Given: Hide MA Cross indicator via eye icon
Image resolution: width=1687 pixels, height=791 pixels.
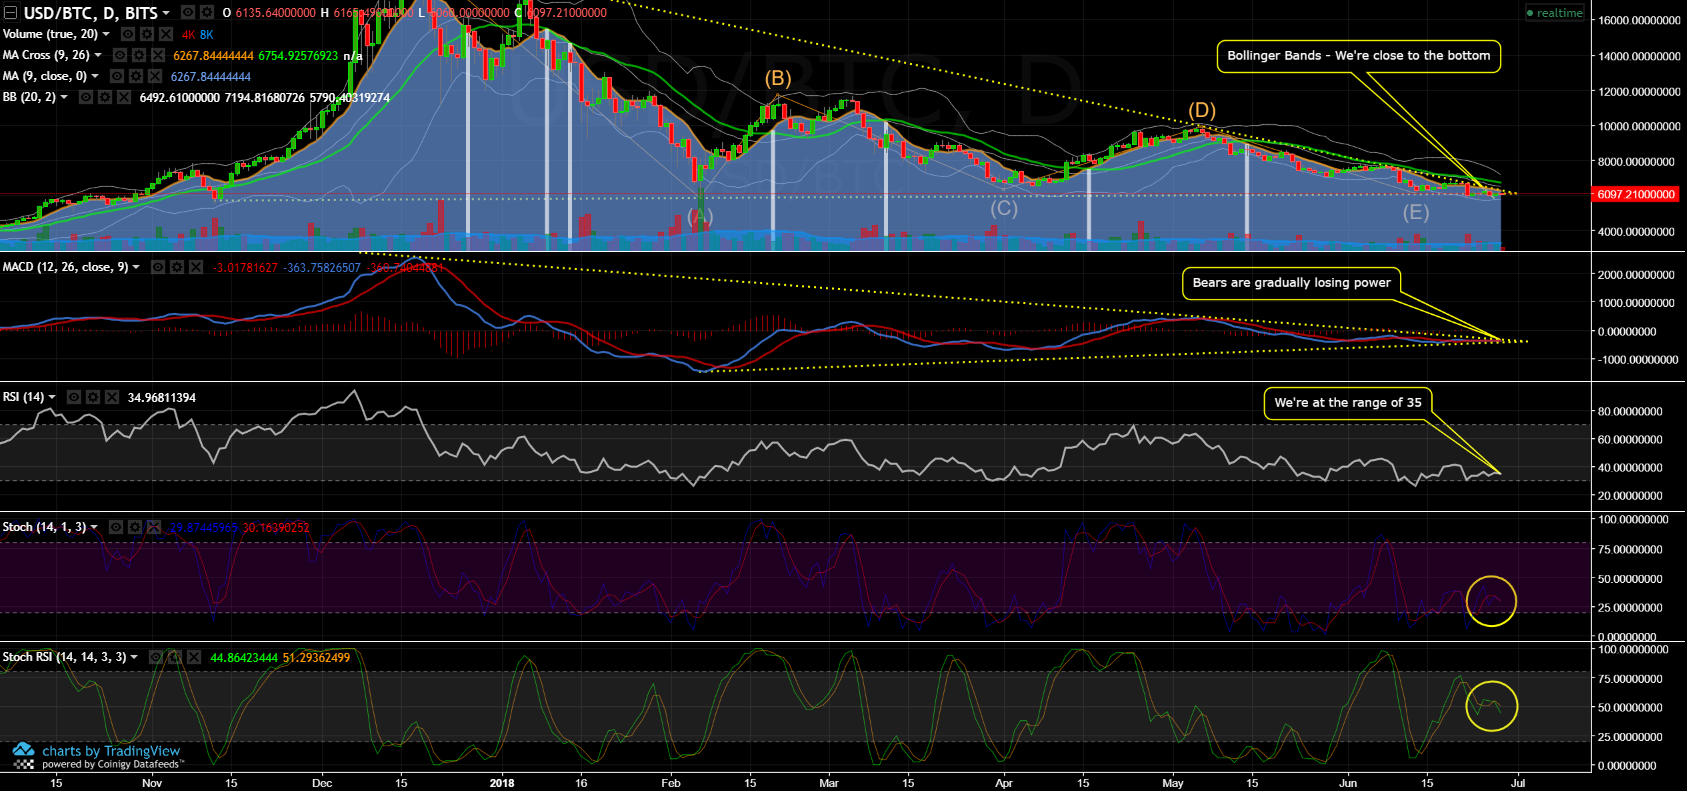Looking at the screenshot, I should (x=120, y=55).
